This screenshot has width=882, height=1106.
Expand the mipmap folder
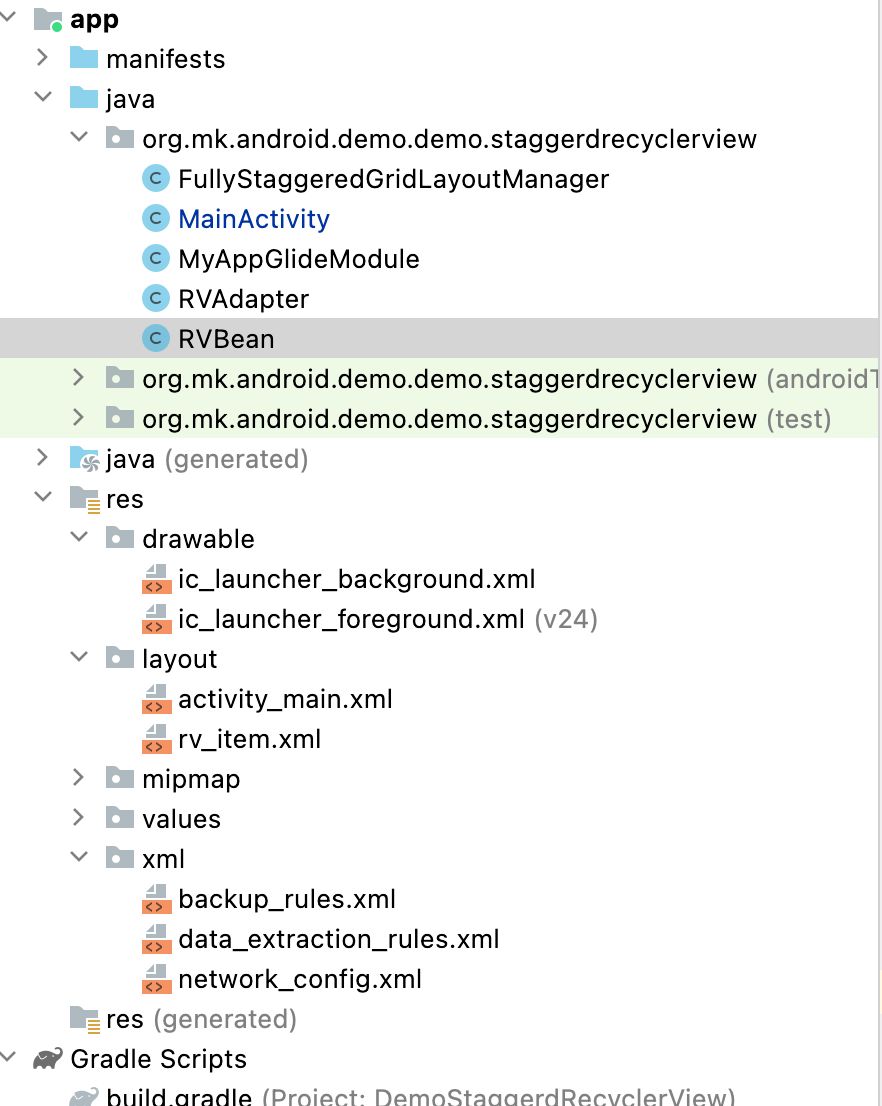tap(79, 779)
